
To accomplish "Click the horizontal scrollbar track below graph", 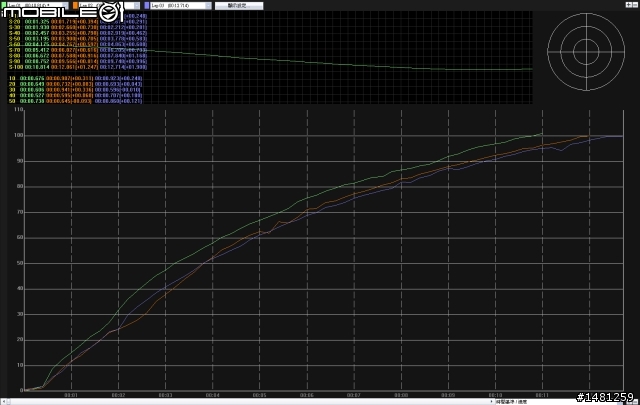I will pos(247,402).
